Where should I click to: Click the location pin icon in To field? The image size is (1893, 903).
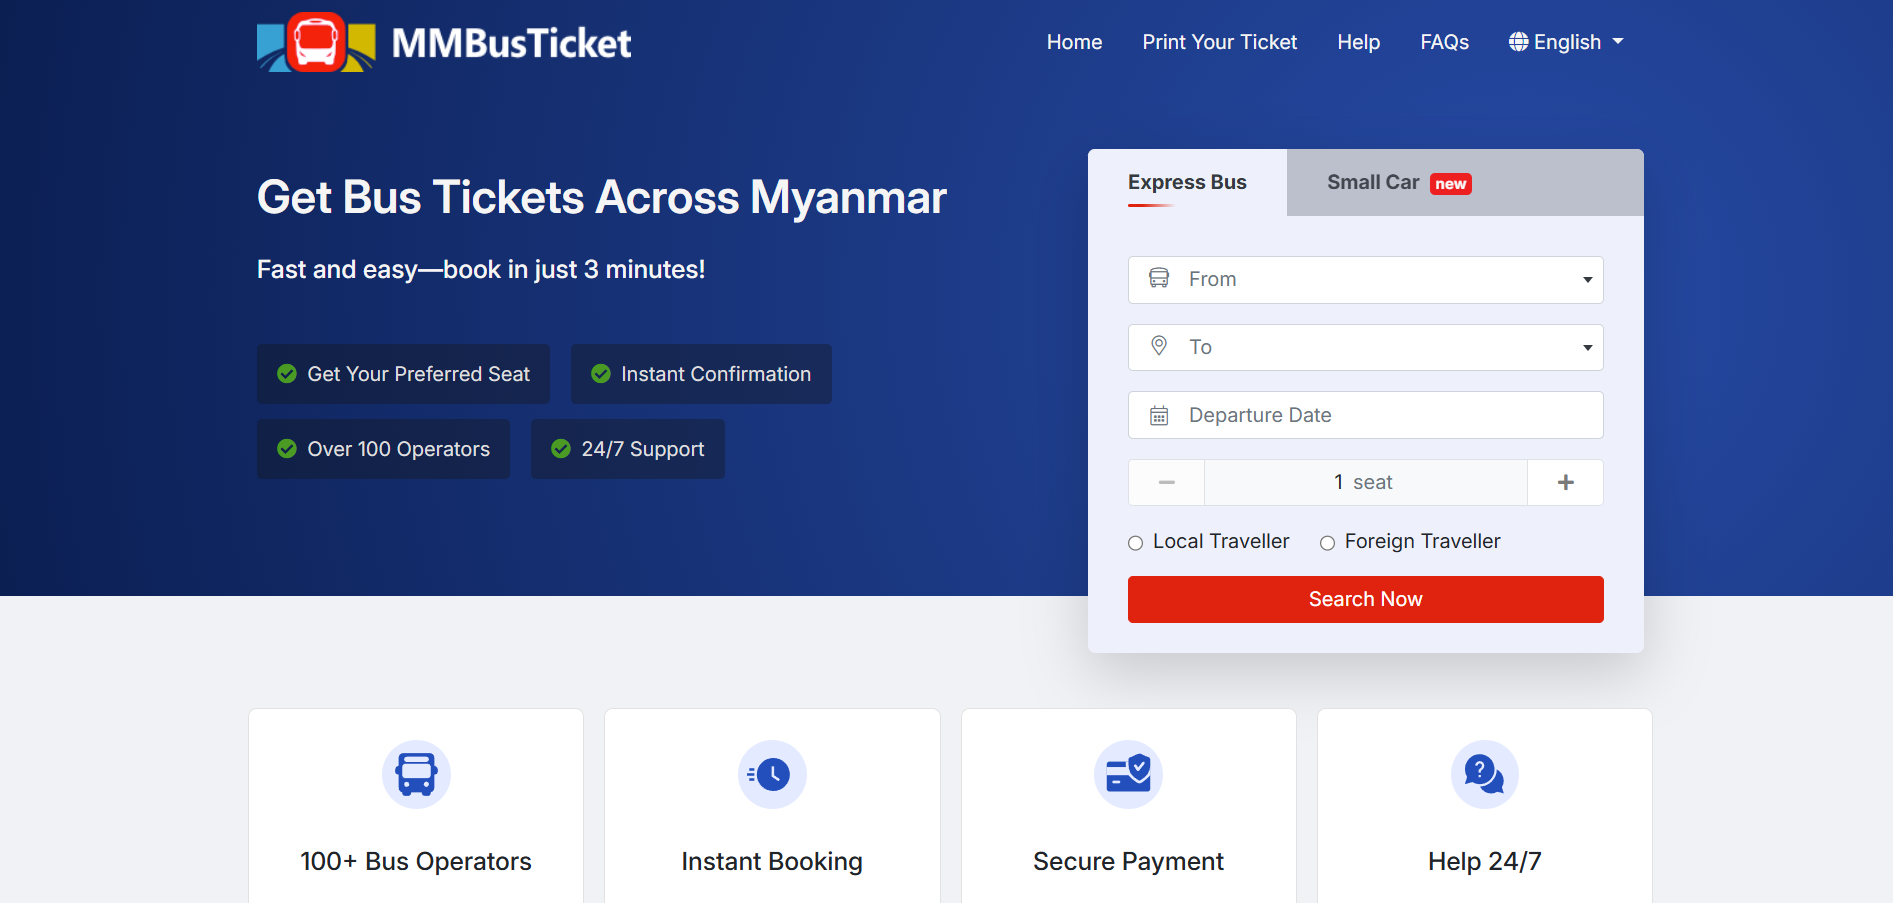tap(1159, 346)
